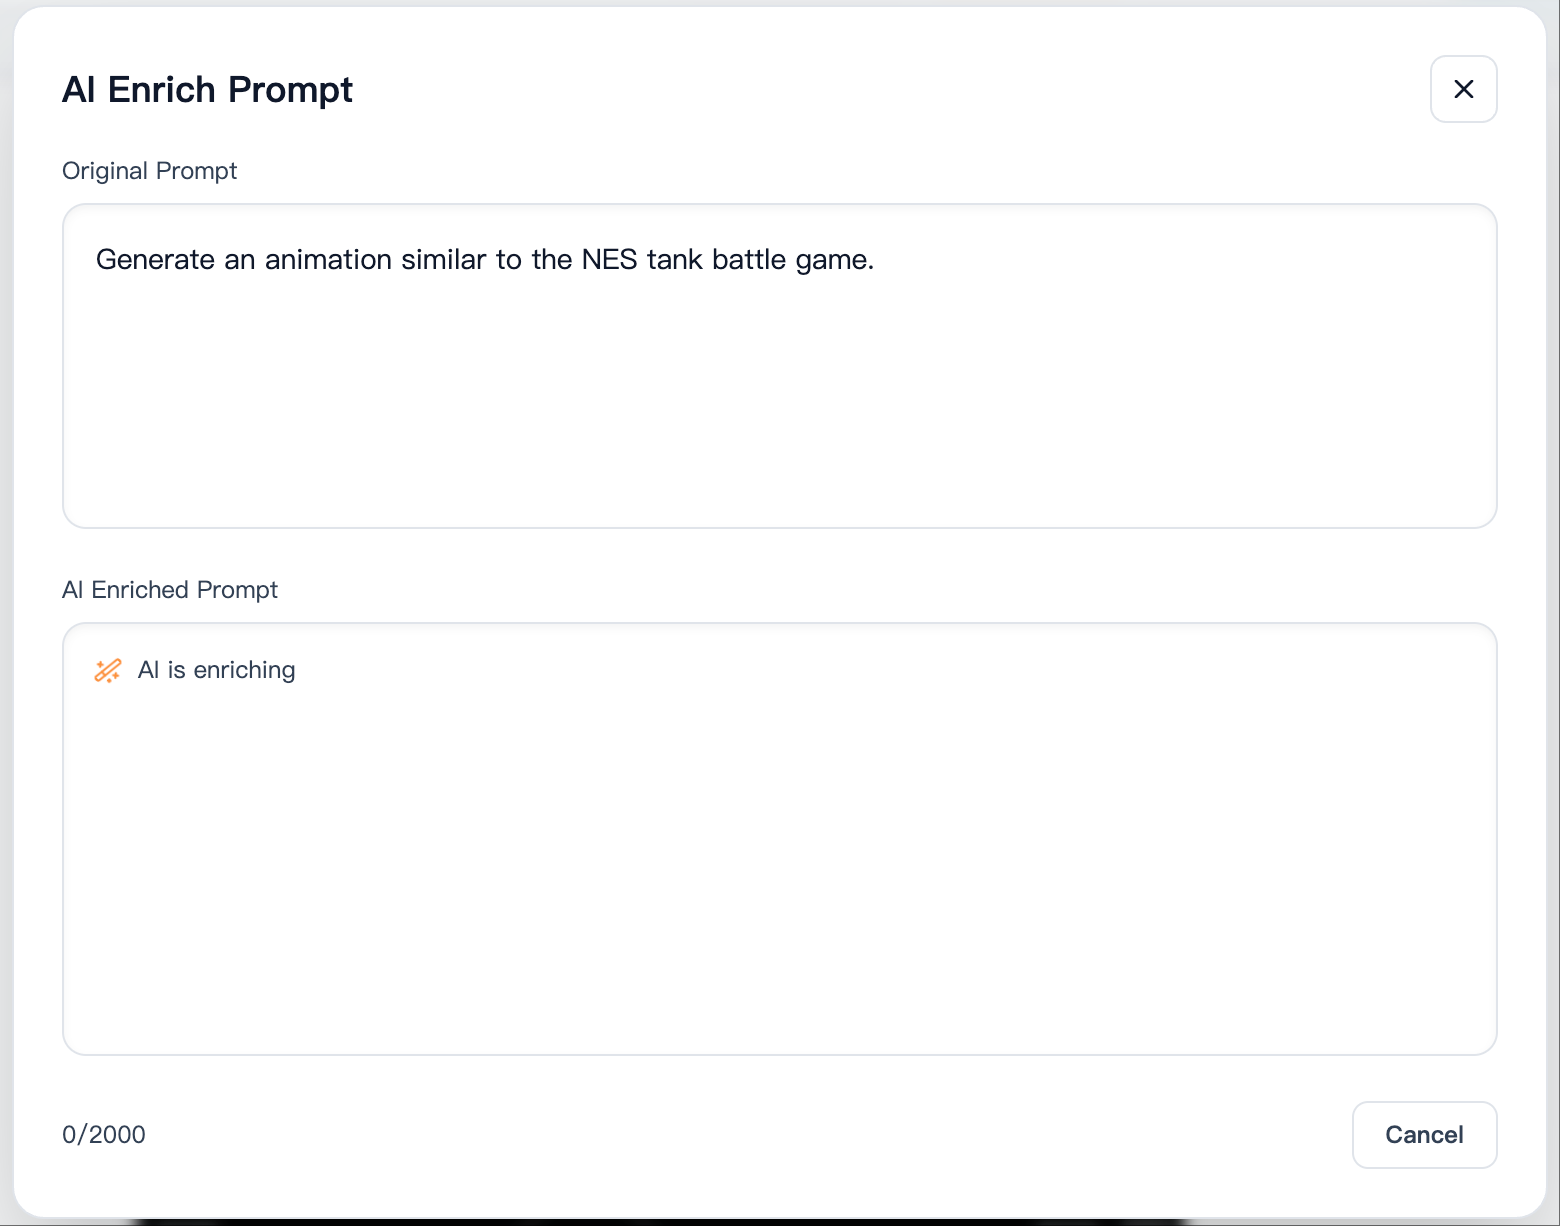Close the AI Enrich Prompt dialog
This screenshot has height=1226, width=1560.
tap(1463, 89)
